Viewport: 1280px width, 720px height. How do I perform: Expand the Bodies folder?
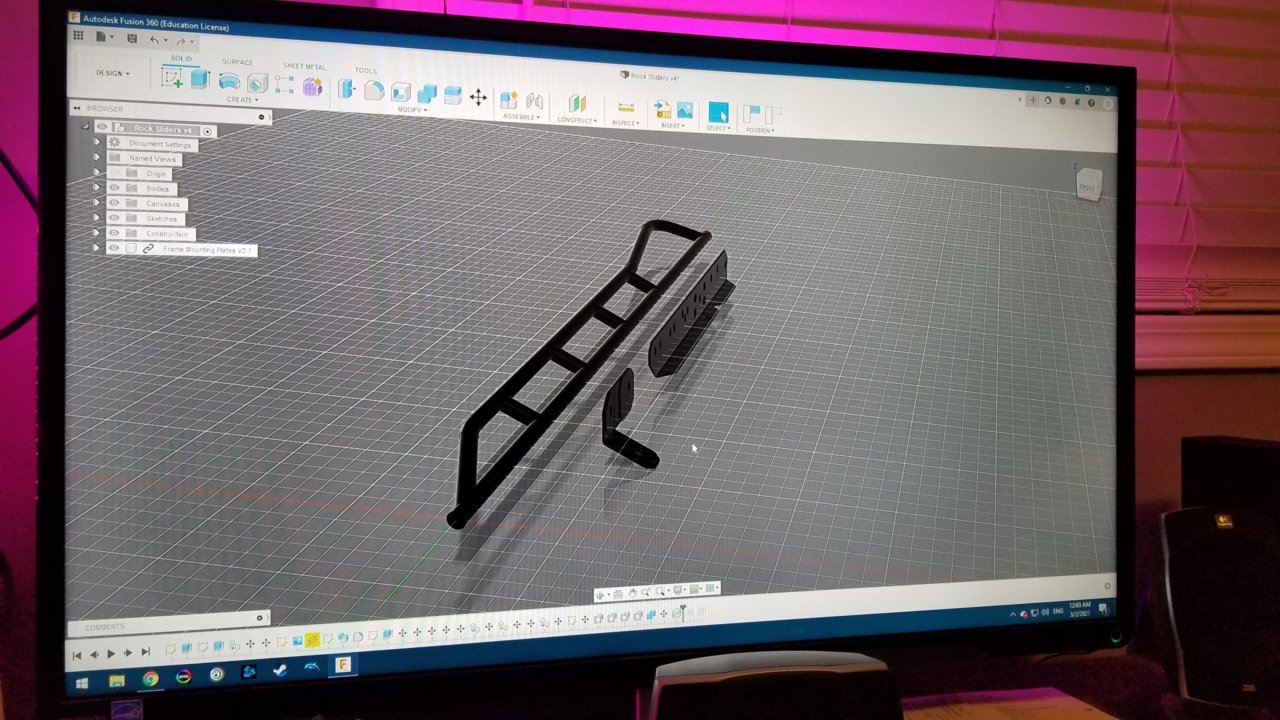97,188
